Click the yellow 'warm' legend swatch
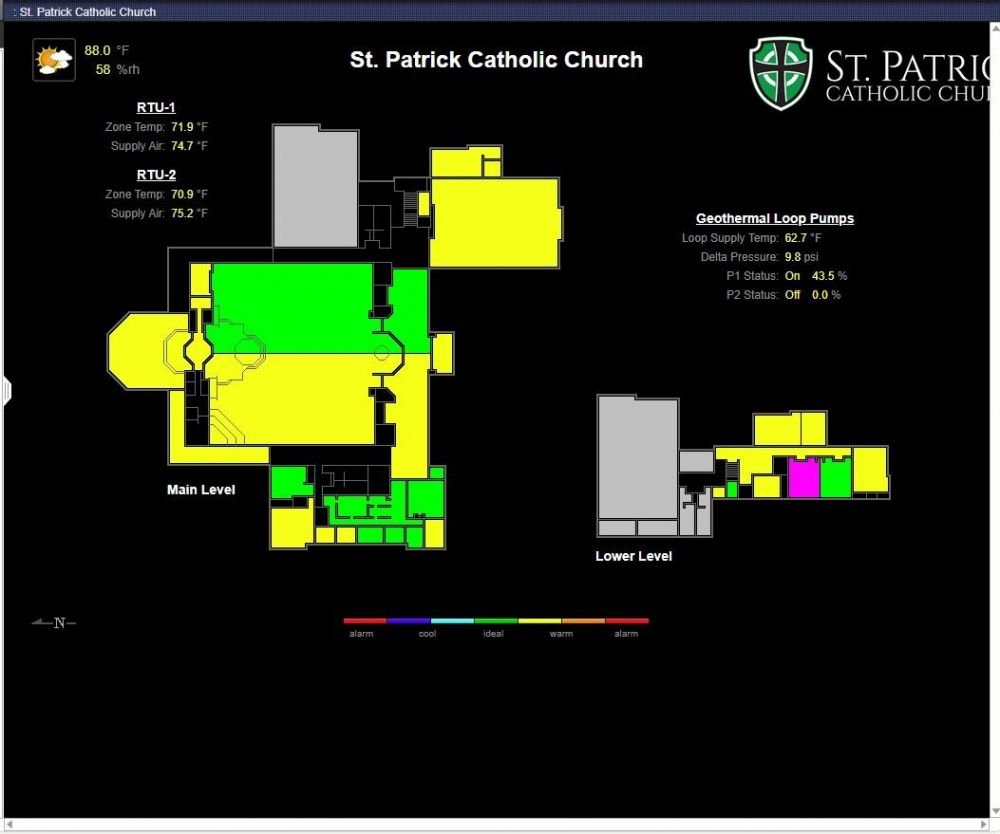This screenshot has width=1000, height=834. click(539, 621)
